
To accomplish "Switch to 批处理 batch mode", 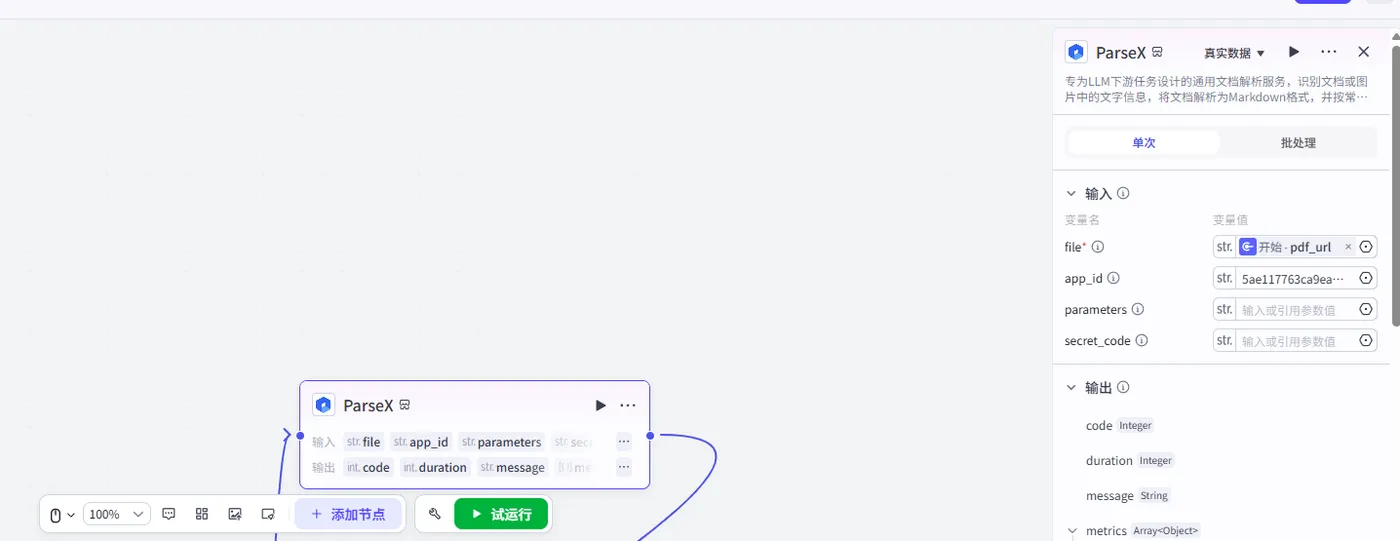I will tap(1298, 143).
